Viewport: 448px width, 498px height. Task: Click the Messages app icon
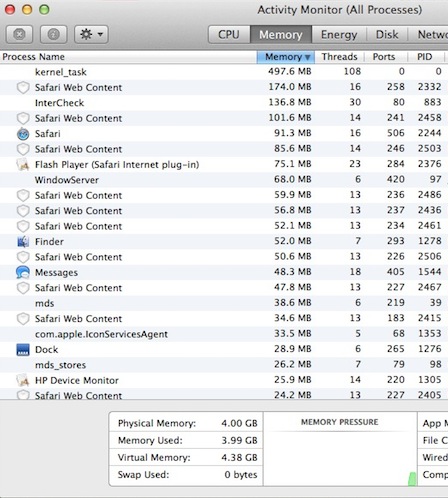click(x=23, y=272)
